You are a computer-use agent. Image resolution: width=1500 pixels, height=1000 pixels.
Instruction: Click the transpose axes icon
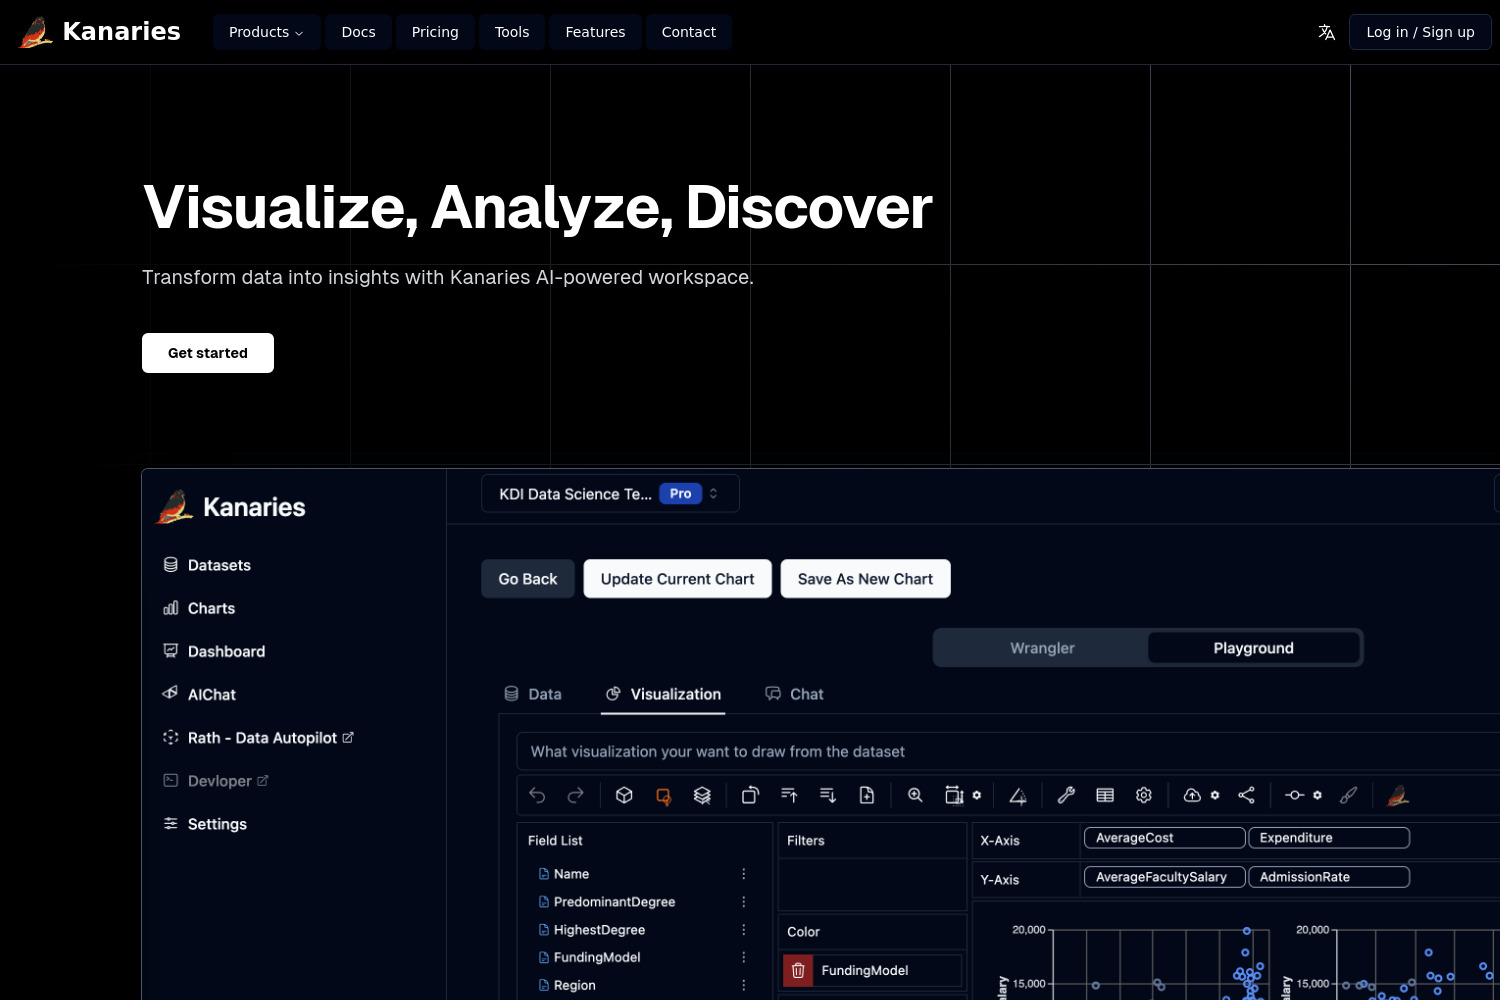click(750, 795)
